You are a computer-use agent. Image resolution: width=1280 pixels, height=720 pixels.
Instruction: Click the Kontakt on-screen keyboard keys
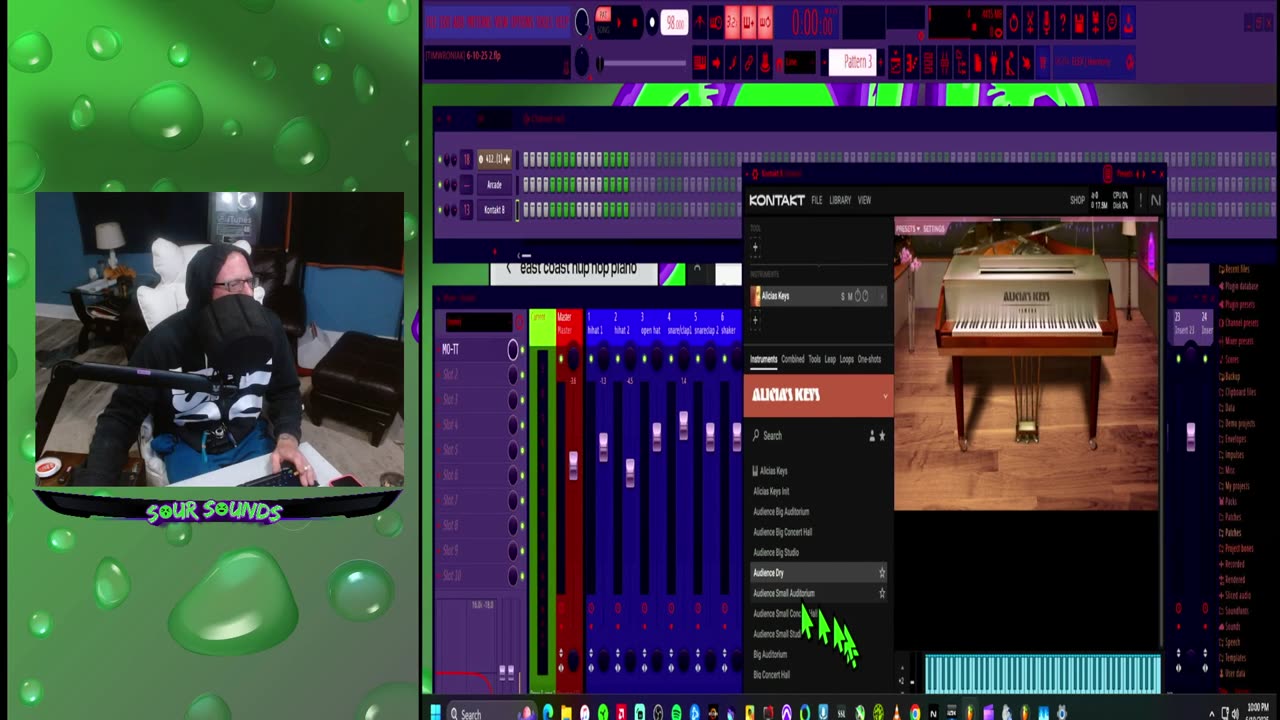1042,674
